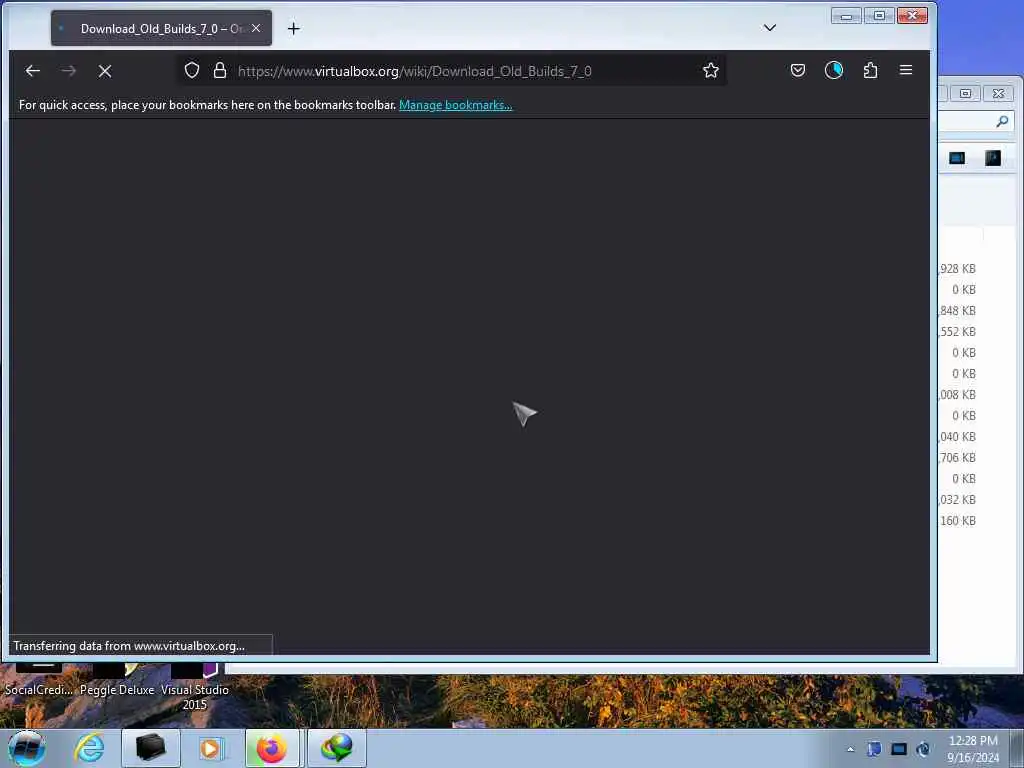This screenshot has width=1024, height=768.
Task: Show hidden system tray icons
Action: click(850, 749)
